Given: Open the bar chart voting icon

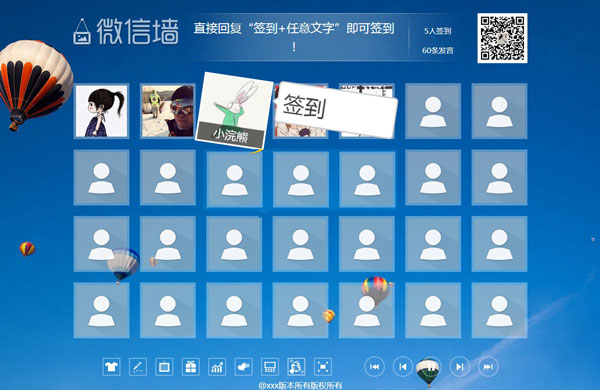Looking at the screenshot, I should pyautogui.click(x=217, y=367).
